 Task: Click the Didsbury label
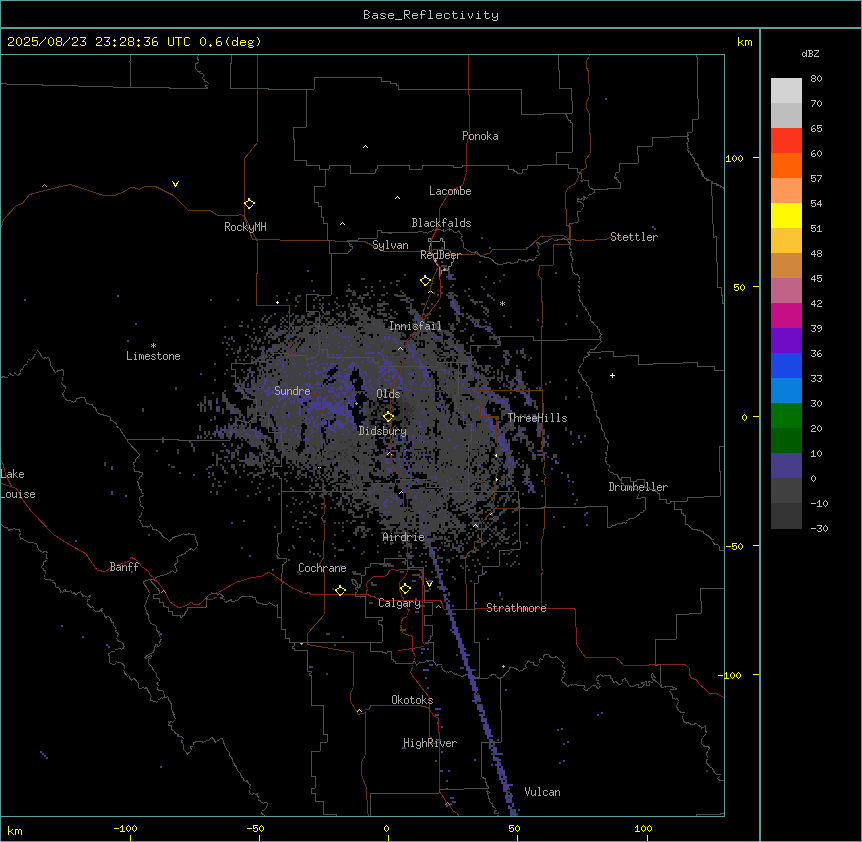click(x=383, y=431)
